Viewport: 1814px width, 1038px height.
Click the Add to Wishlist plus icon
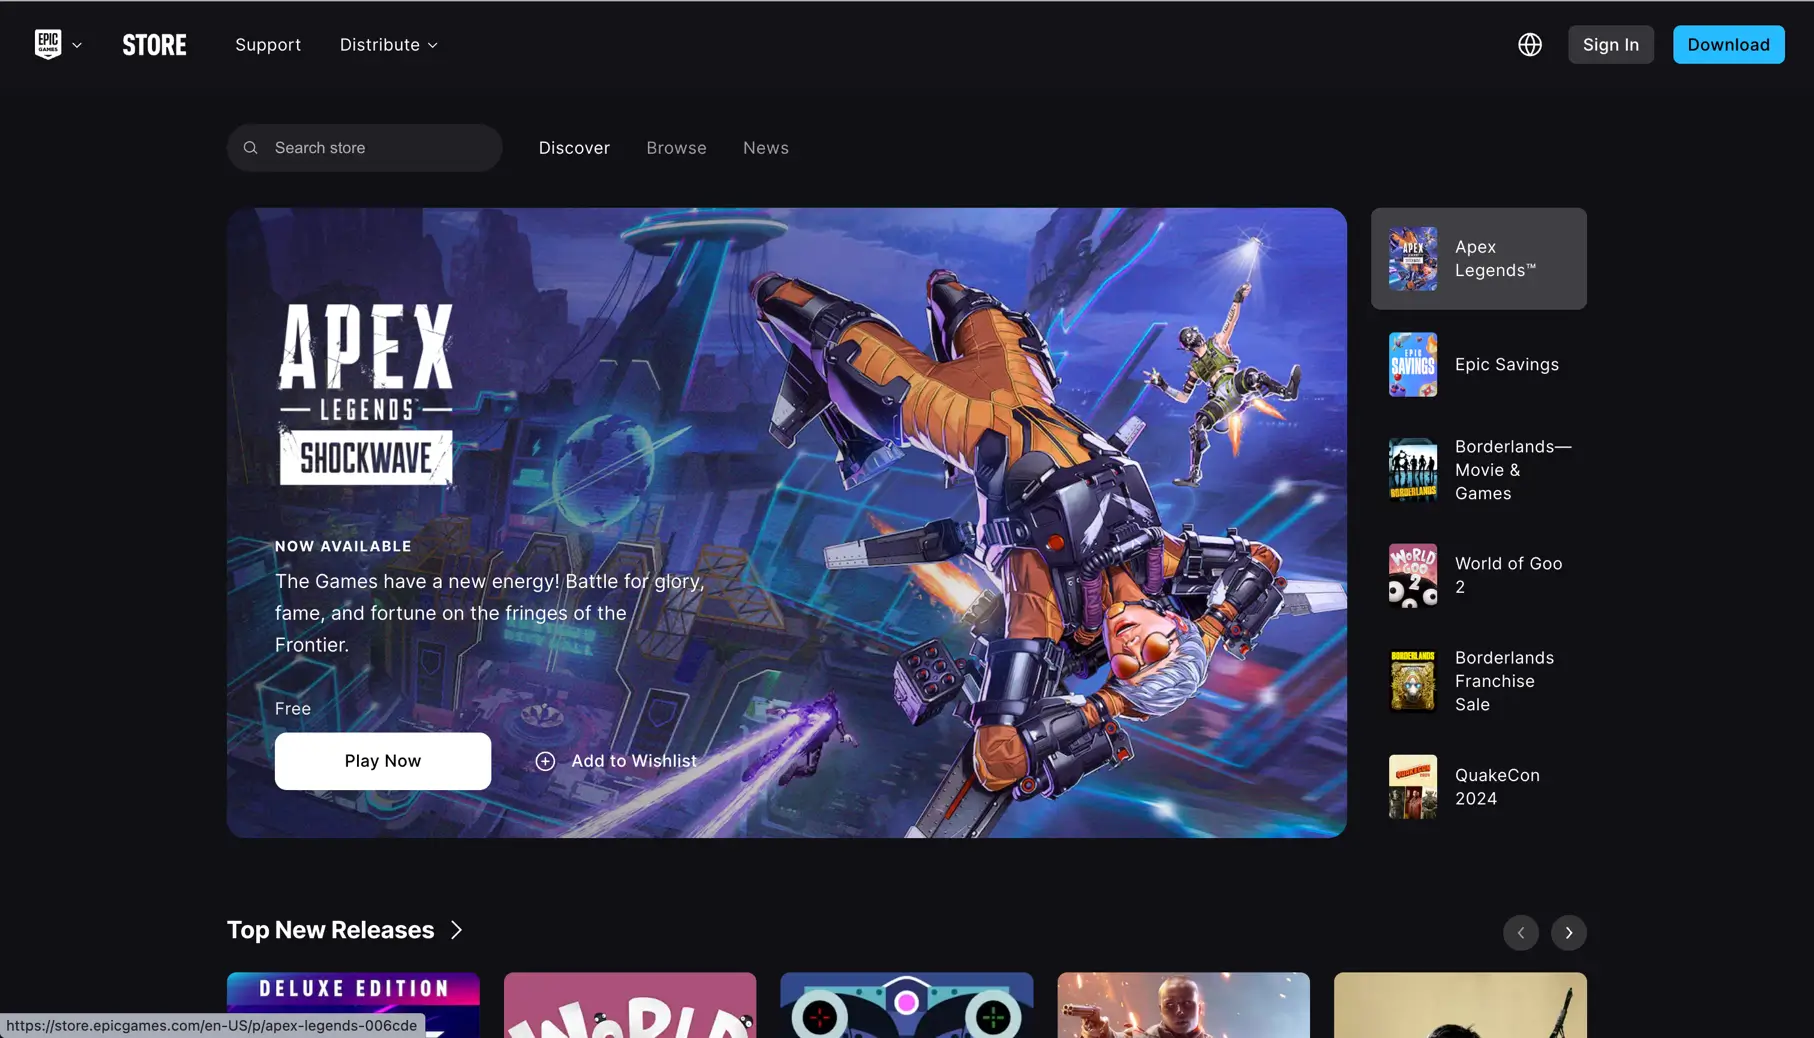(x=545, y=761)
